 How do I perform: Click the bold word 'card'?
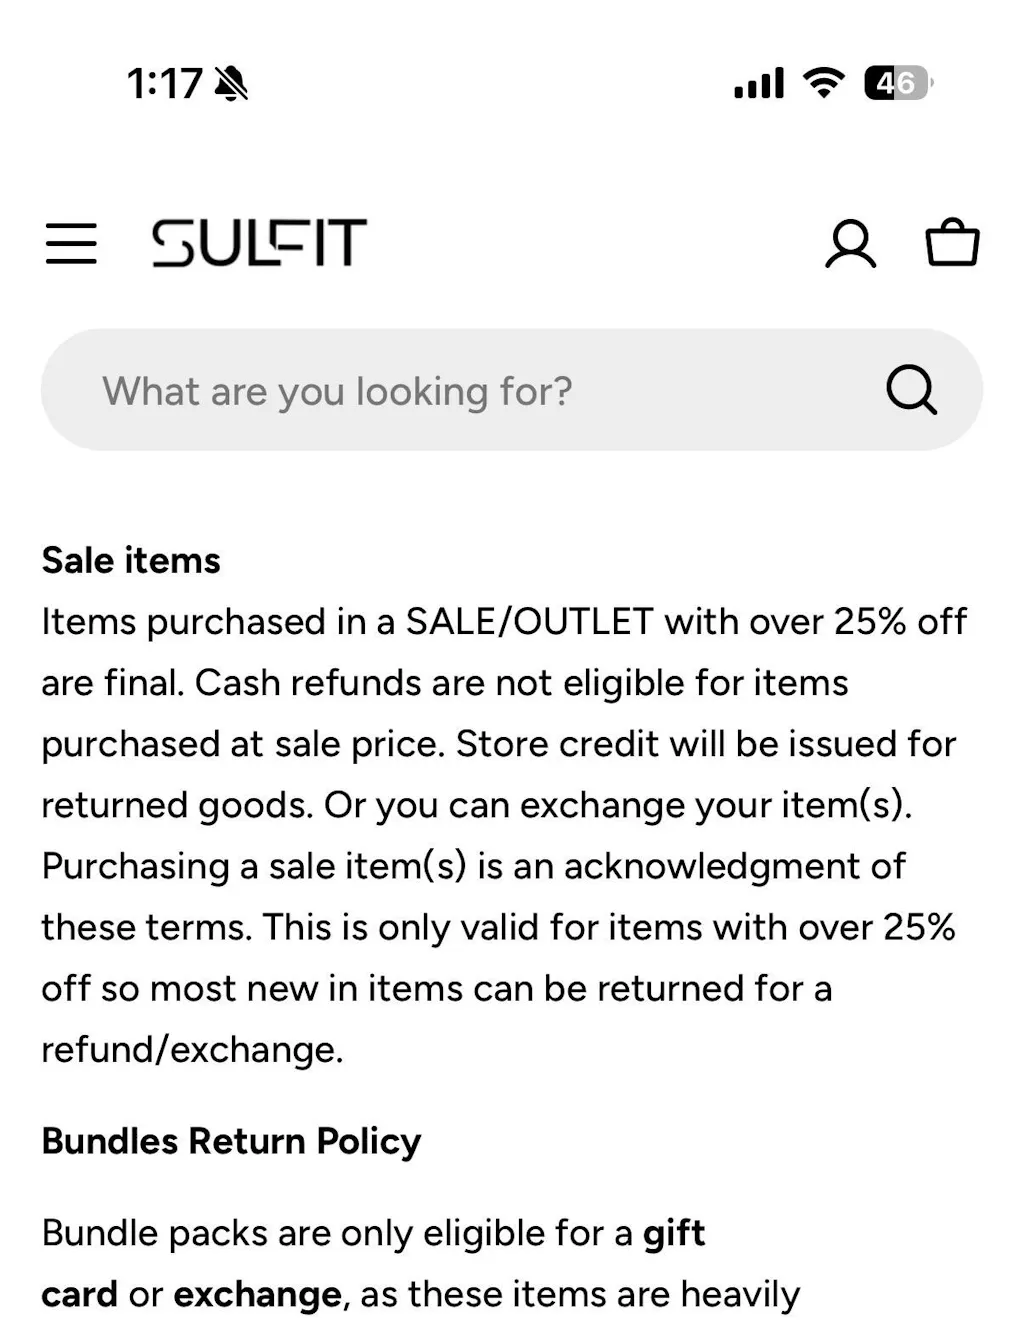pyautogui.click(x=79, y=1294)
